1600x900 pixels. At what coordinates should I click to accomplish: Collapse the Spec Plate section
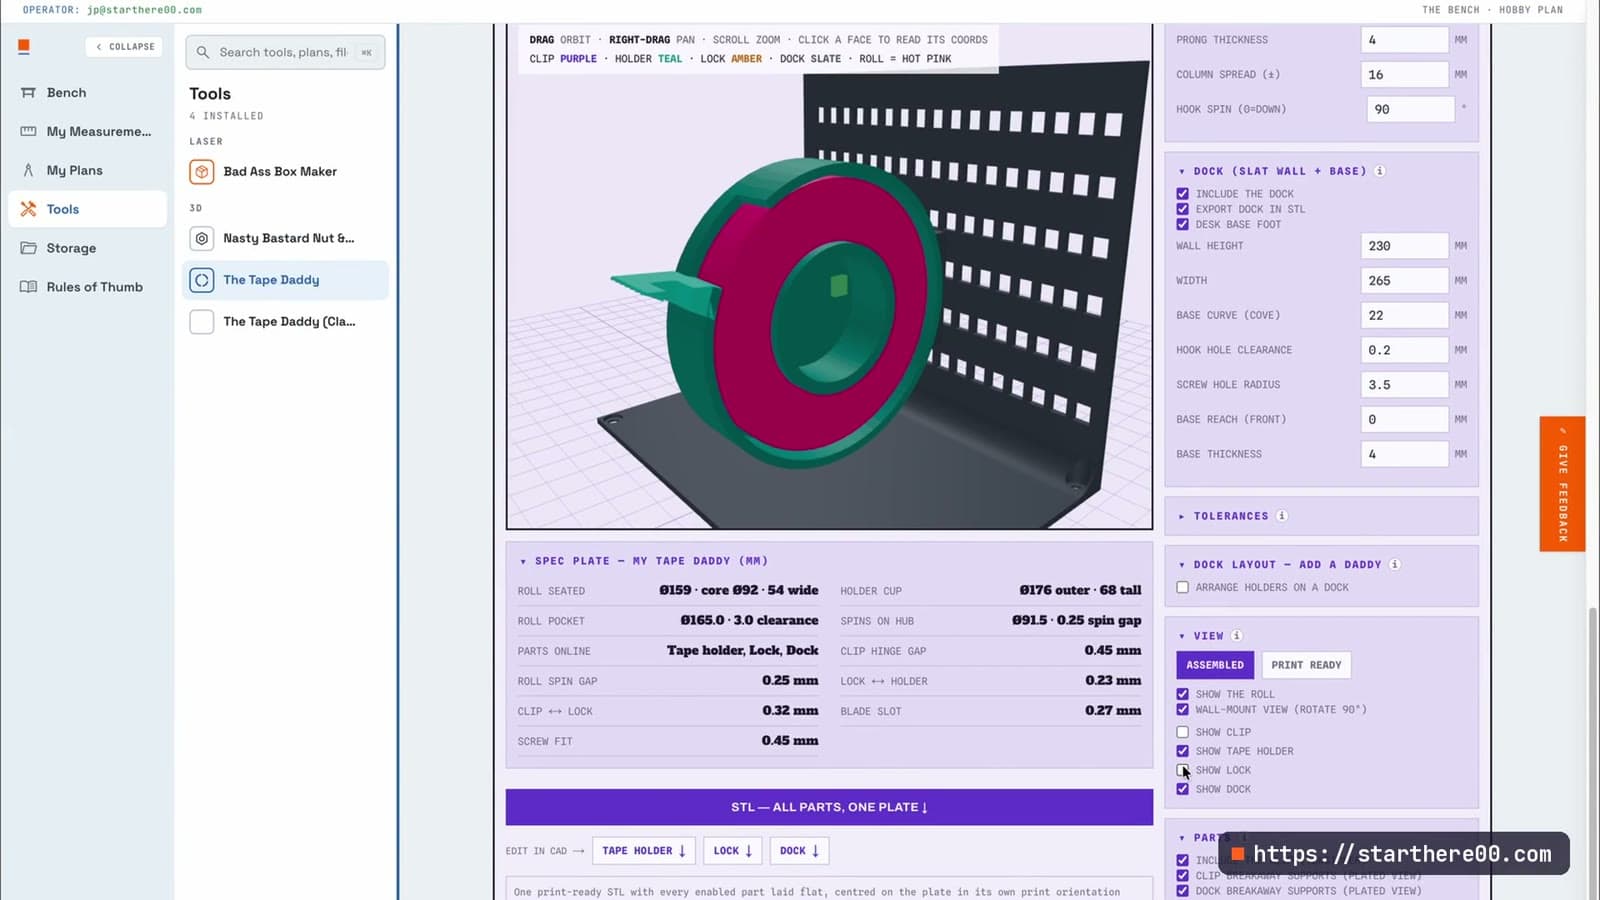tap(523, 562)
